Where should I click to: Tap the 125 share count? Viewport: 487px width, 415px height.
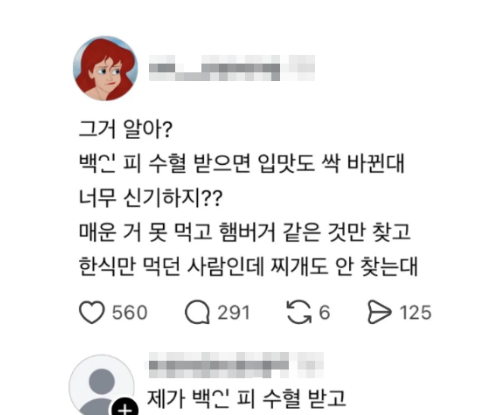coord(416,313)
